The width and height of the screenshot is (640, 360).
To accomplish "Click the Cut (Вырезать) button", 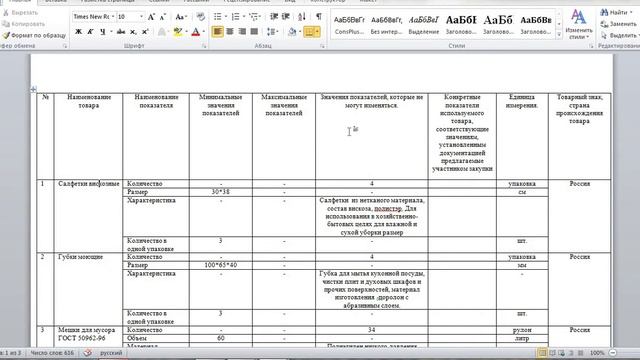I will [x=20, y=13].
